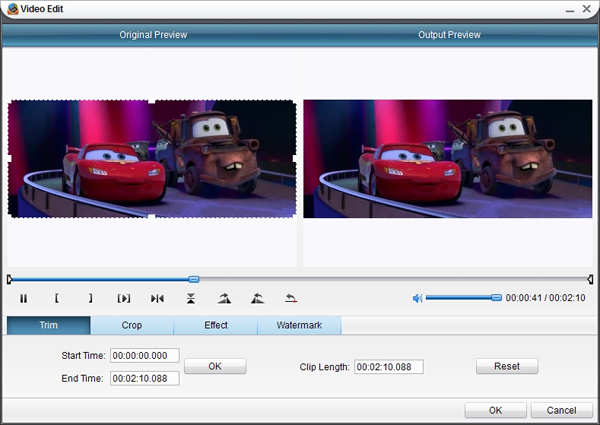Open the Crop tab
Viewport: 600px width, 425px height.
point(132,325)
